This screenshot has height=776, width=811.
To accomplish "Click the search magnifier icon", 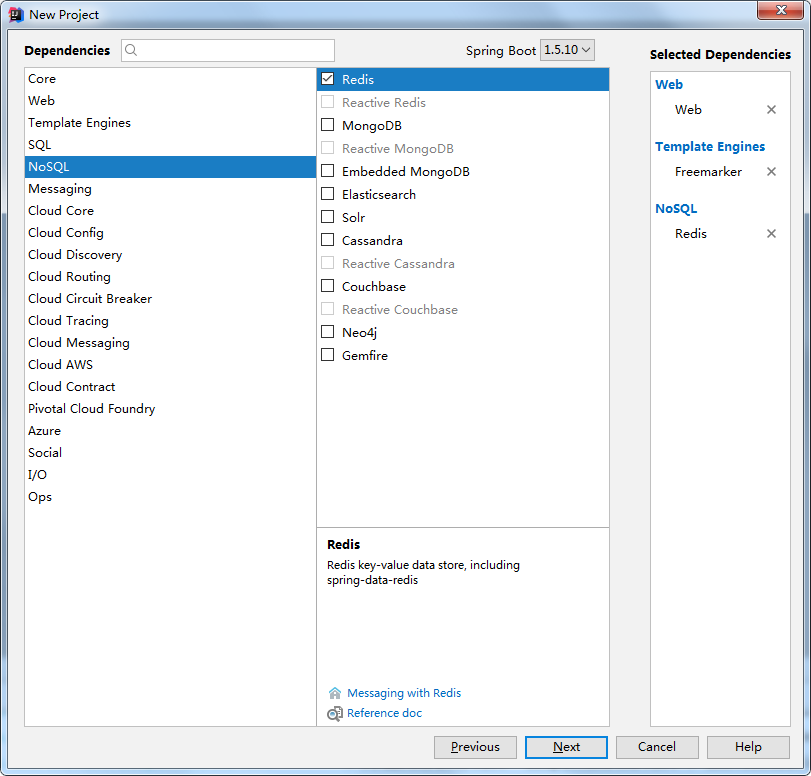I will point(131,50).
